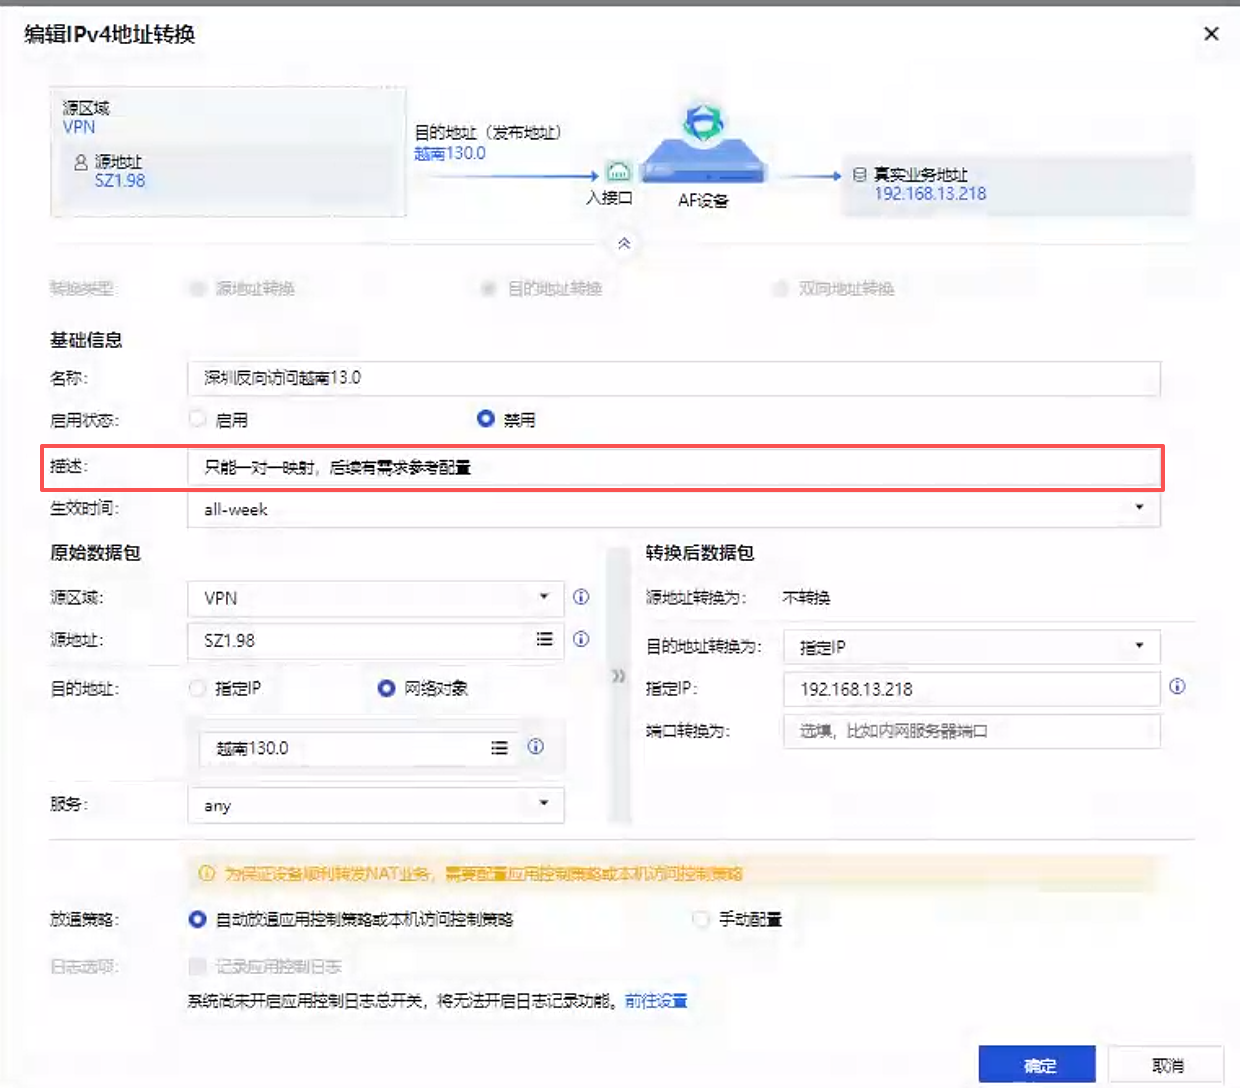Image resolution: width=1240 pixels, height=1088 pixels.
Task: Select 网络对象 radio for 目的地址
Action: point(386,688)
